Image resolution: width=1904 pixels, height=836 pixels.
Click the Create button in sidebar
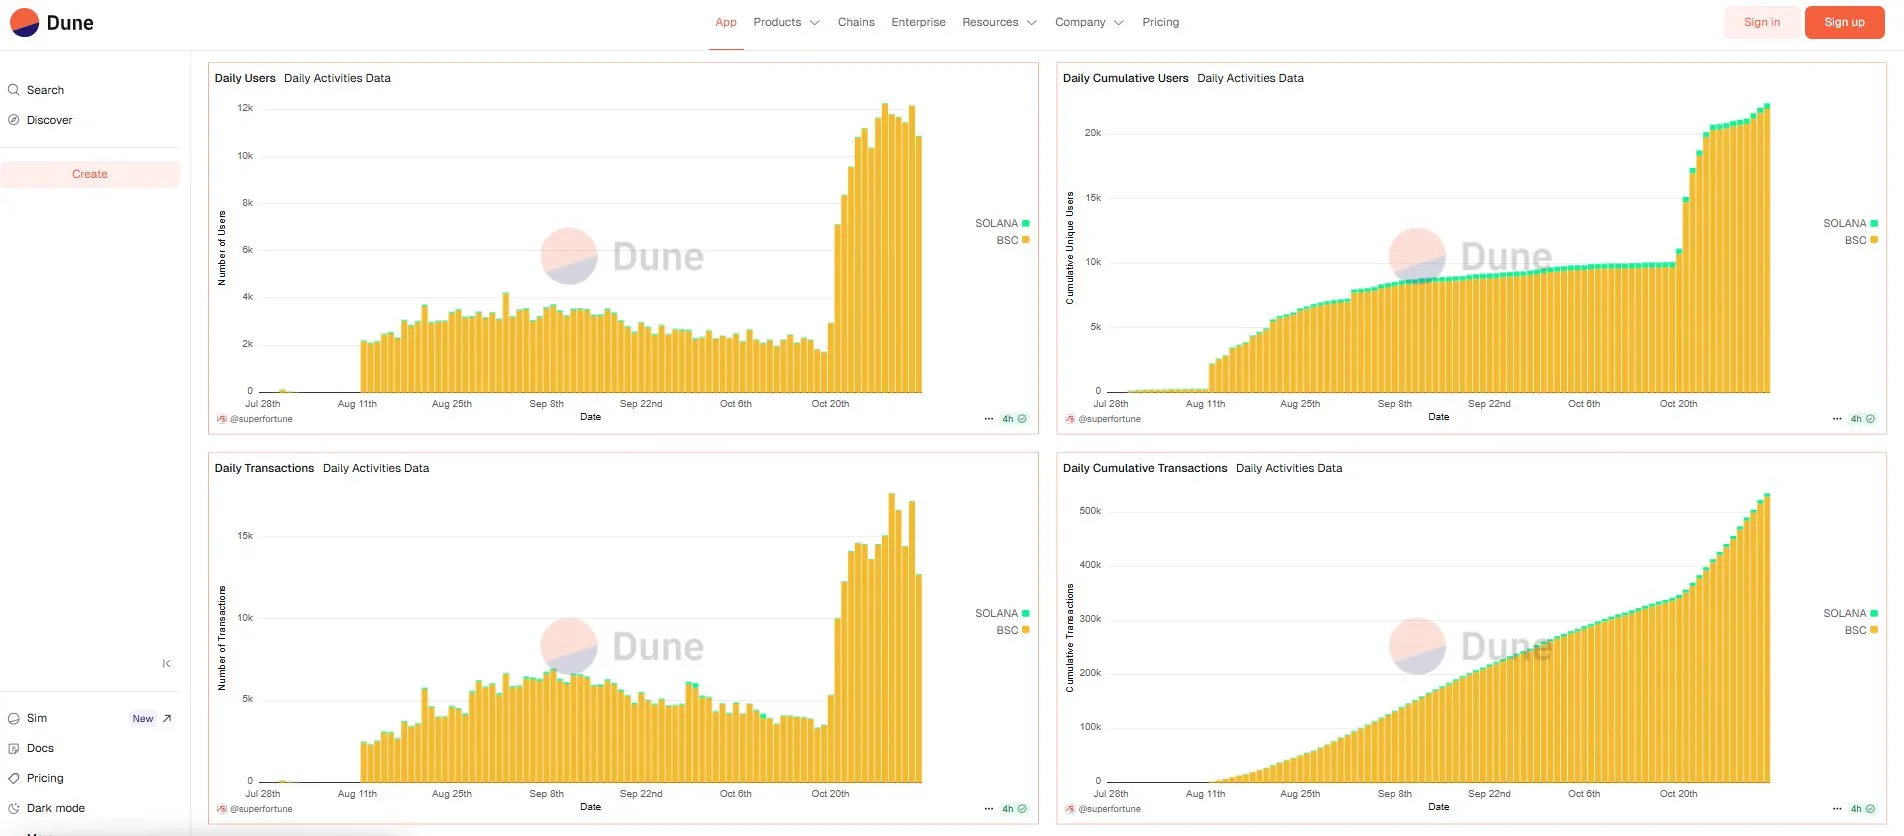pos(90,174)
